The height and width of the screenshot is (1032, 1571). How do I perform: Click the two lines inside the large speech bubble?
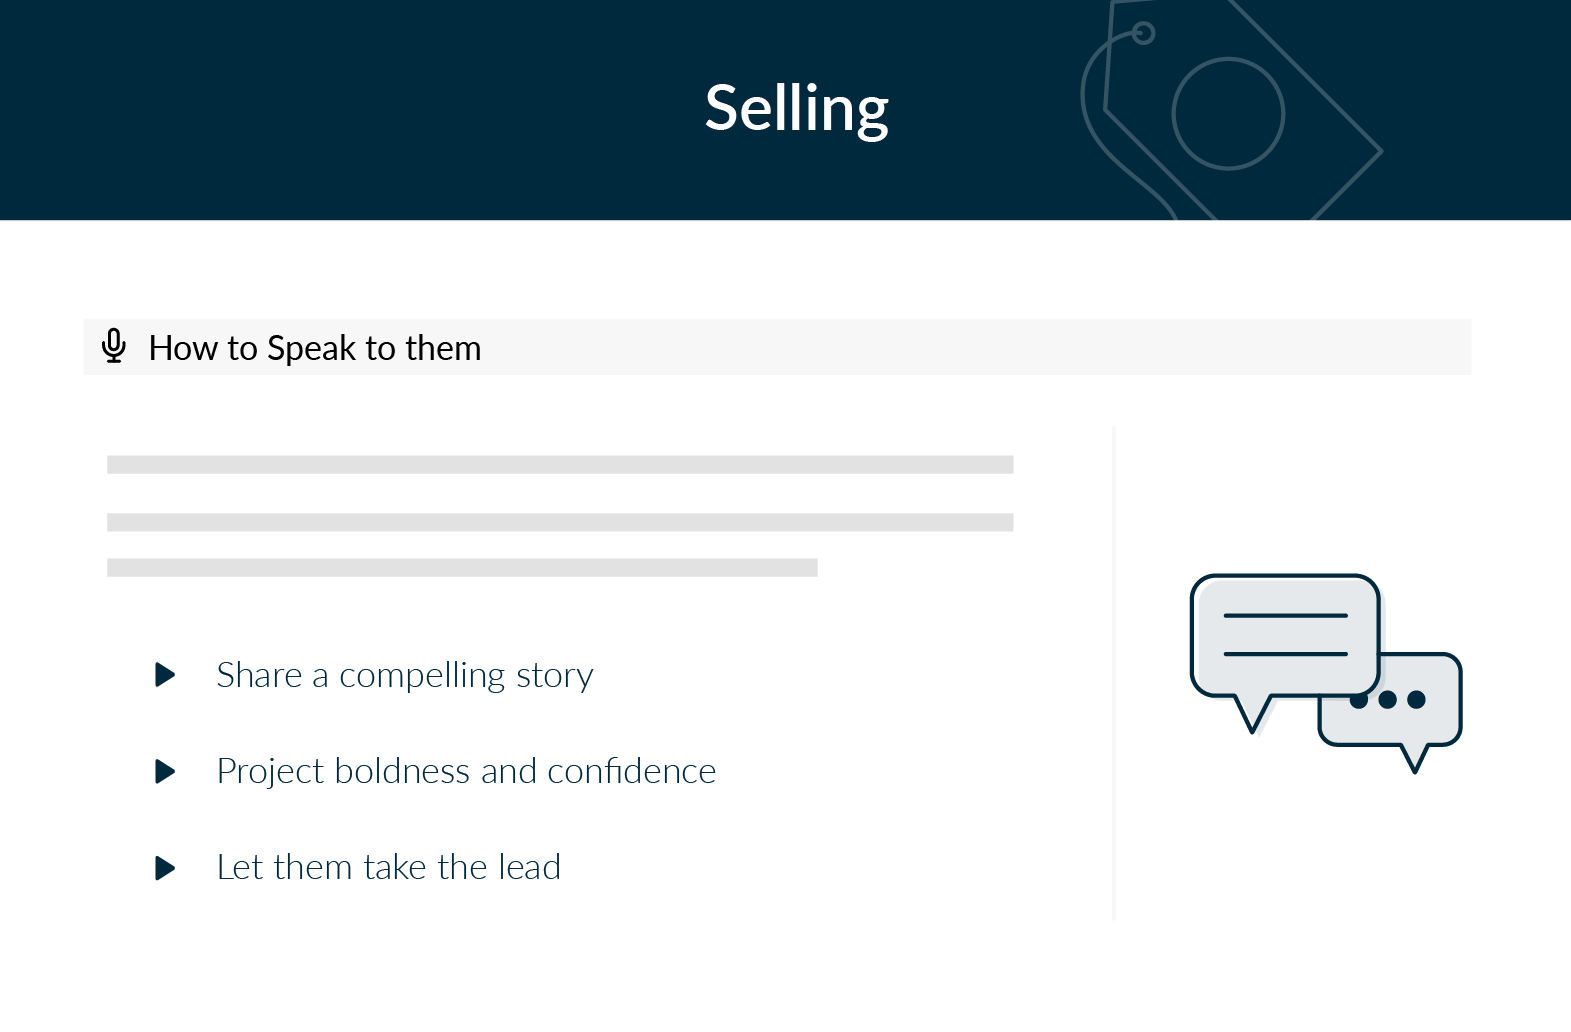pyautogui.click(x=1285, y=634)
